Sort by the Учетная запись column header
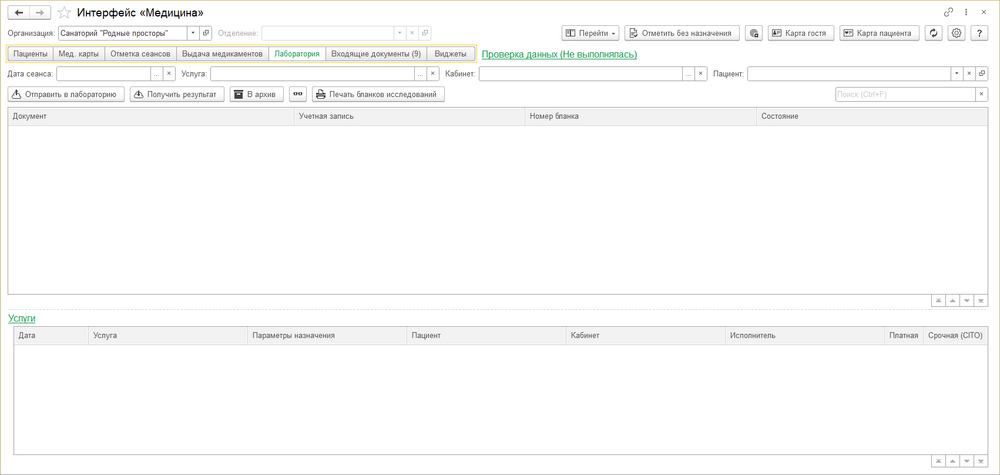 coord(409,117)
